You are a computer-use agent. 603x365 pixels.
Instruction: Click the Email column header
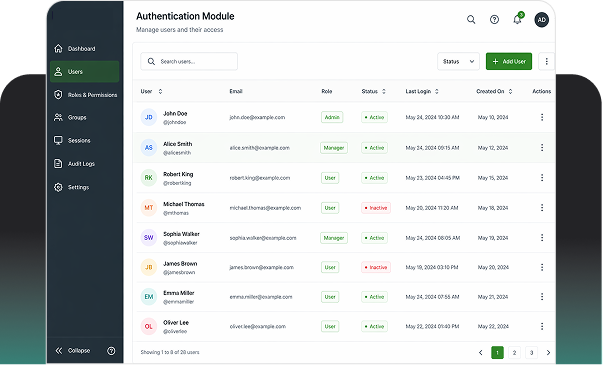click(236, 91)
